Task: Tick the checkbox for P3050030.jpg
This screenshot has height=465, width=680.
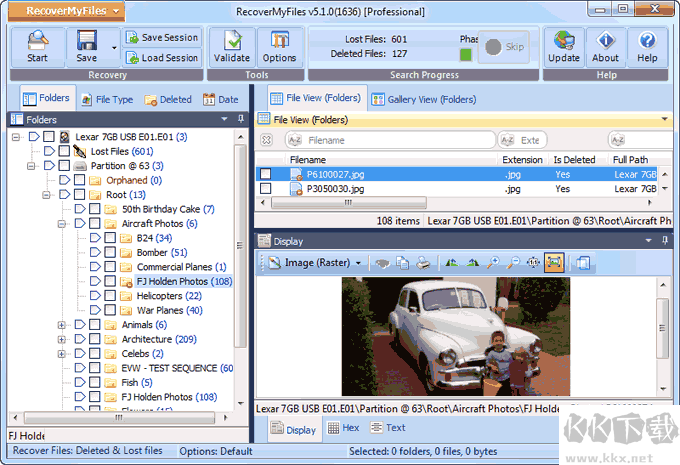Action: click(x=265, y=188)
